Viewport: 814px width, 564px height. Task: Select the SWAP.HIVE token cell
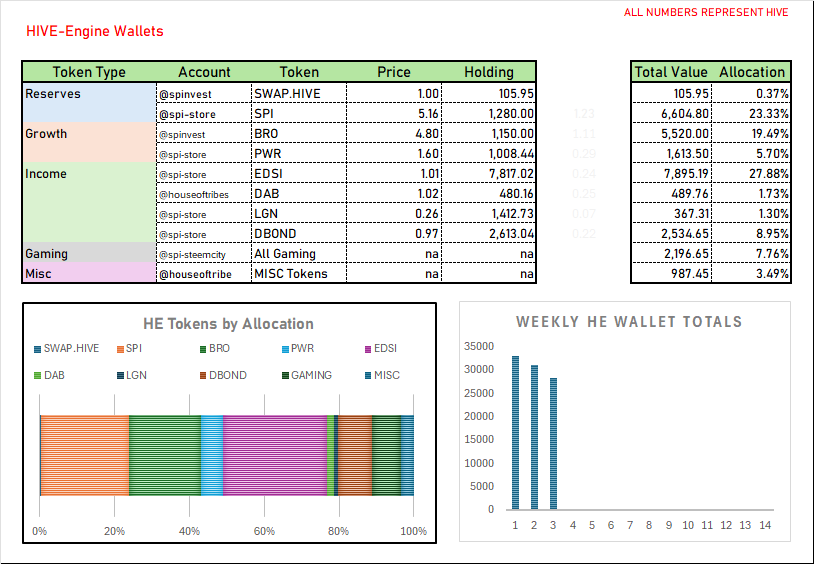pyautogui.click(x=299, y=93)
